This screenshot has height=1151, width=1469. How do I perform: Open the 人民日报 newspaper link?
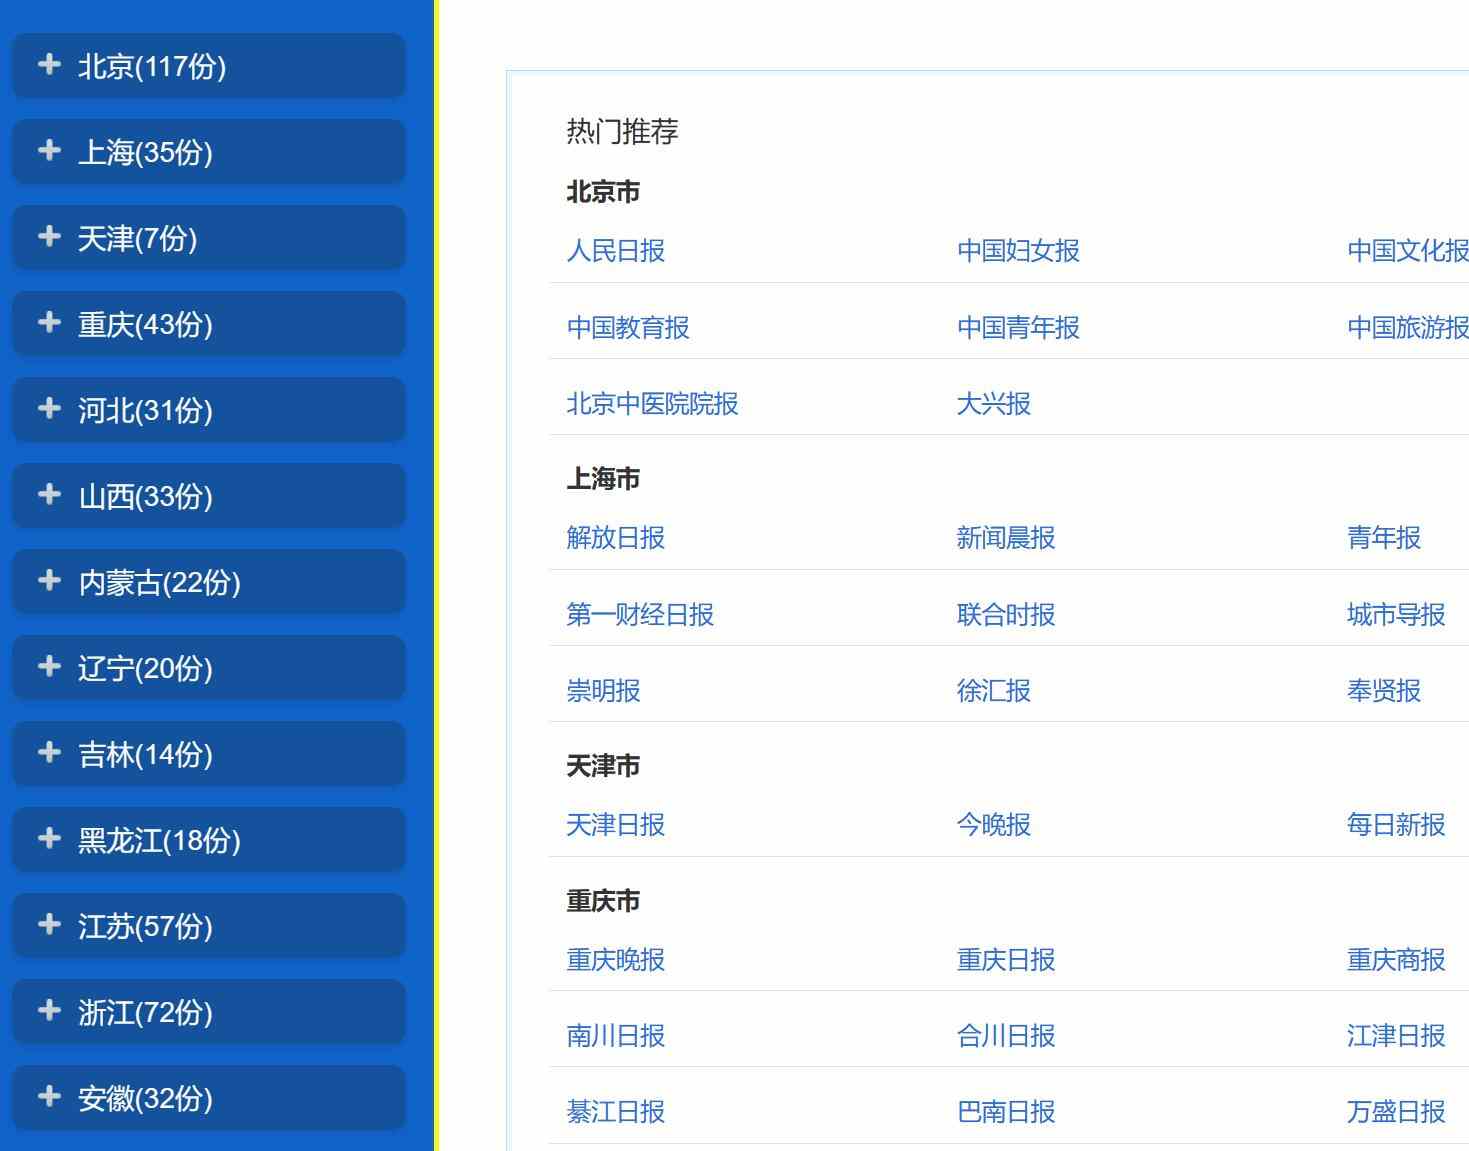615,251
